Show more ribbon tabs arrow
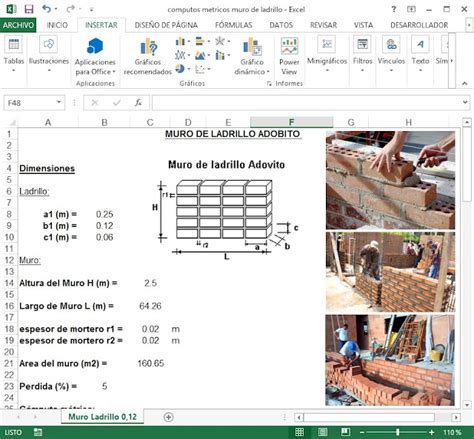The image size is (474, 439). [x=469, y=25]
